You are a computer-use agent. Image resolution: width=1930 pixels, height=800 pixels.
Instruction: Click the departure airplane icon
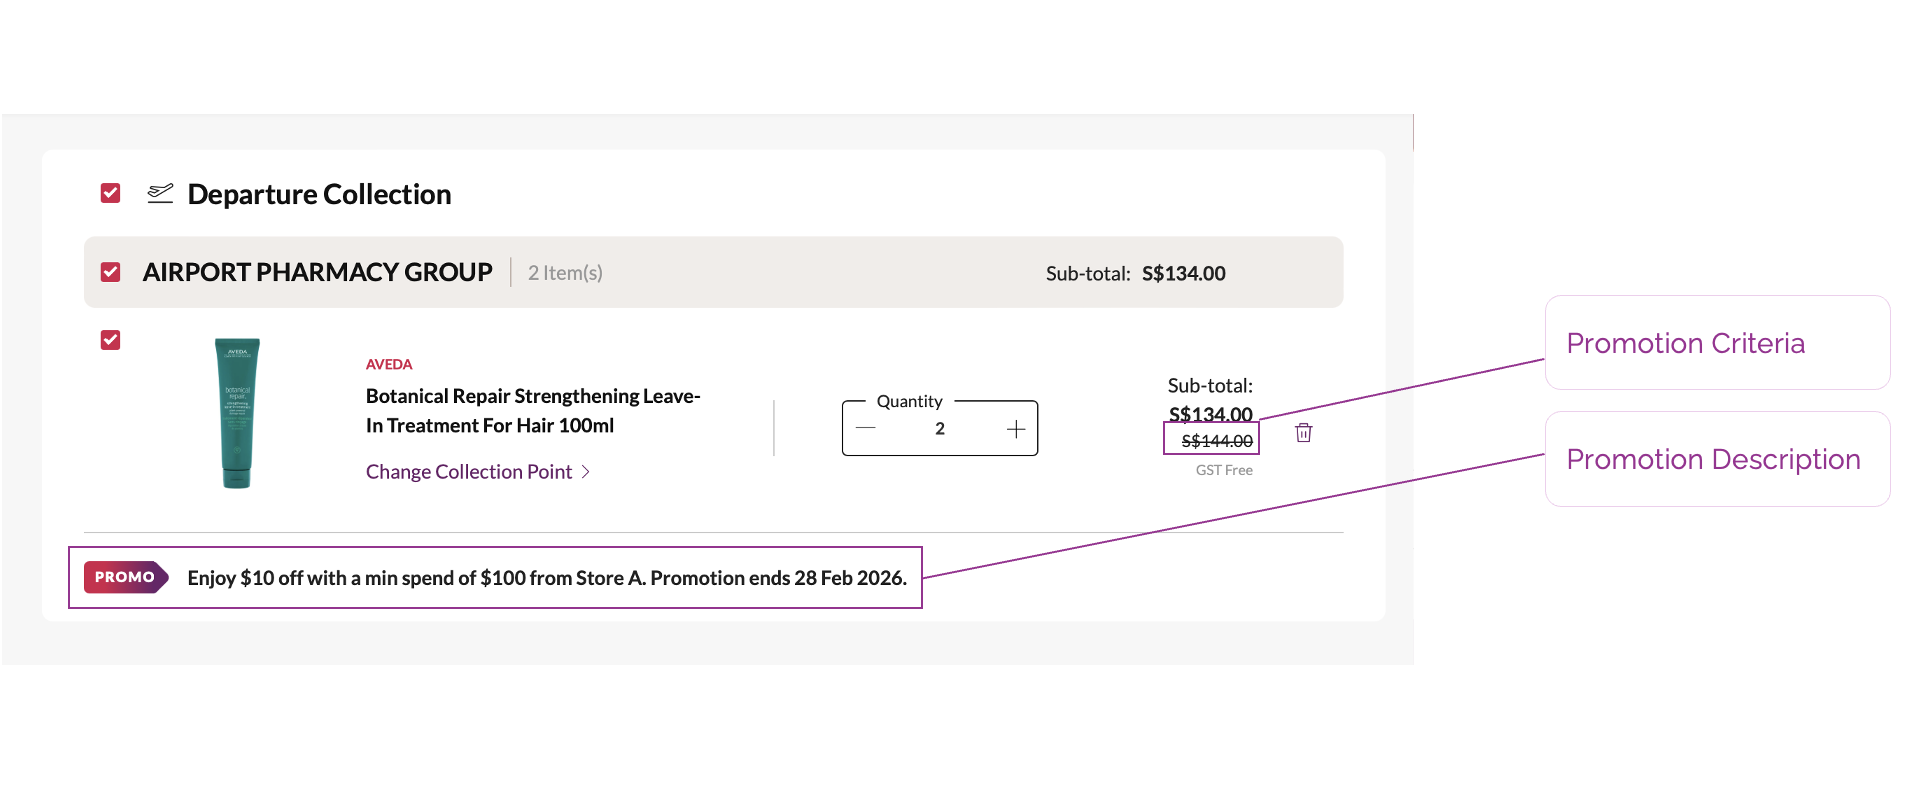[x=160, y=193]
